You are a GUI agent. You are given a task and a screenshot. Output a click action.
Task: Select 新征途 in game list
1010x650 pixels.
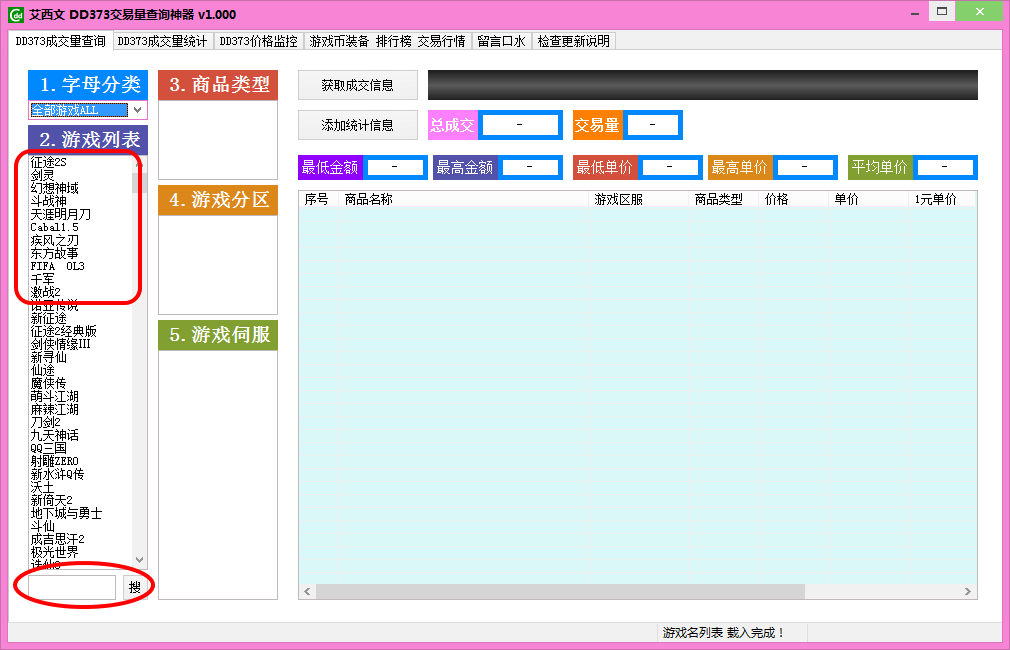[x=48, y=318]
